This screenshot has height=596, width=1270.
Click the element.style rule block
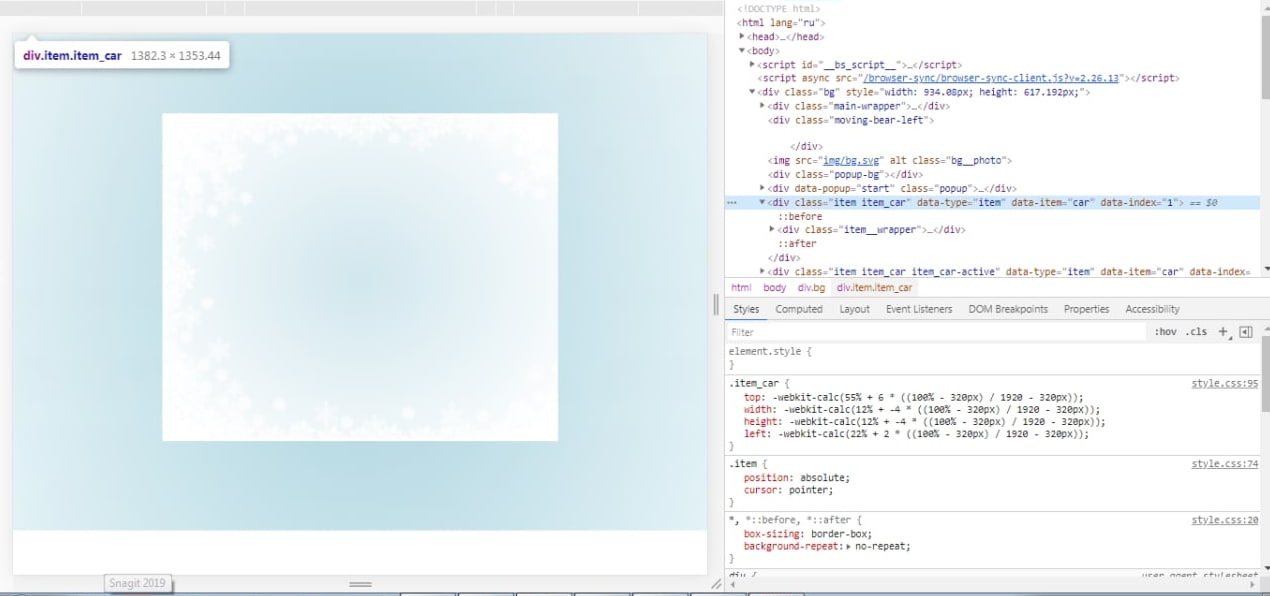tap(992, 358)
